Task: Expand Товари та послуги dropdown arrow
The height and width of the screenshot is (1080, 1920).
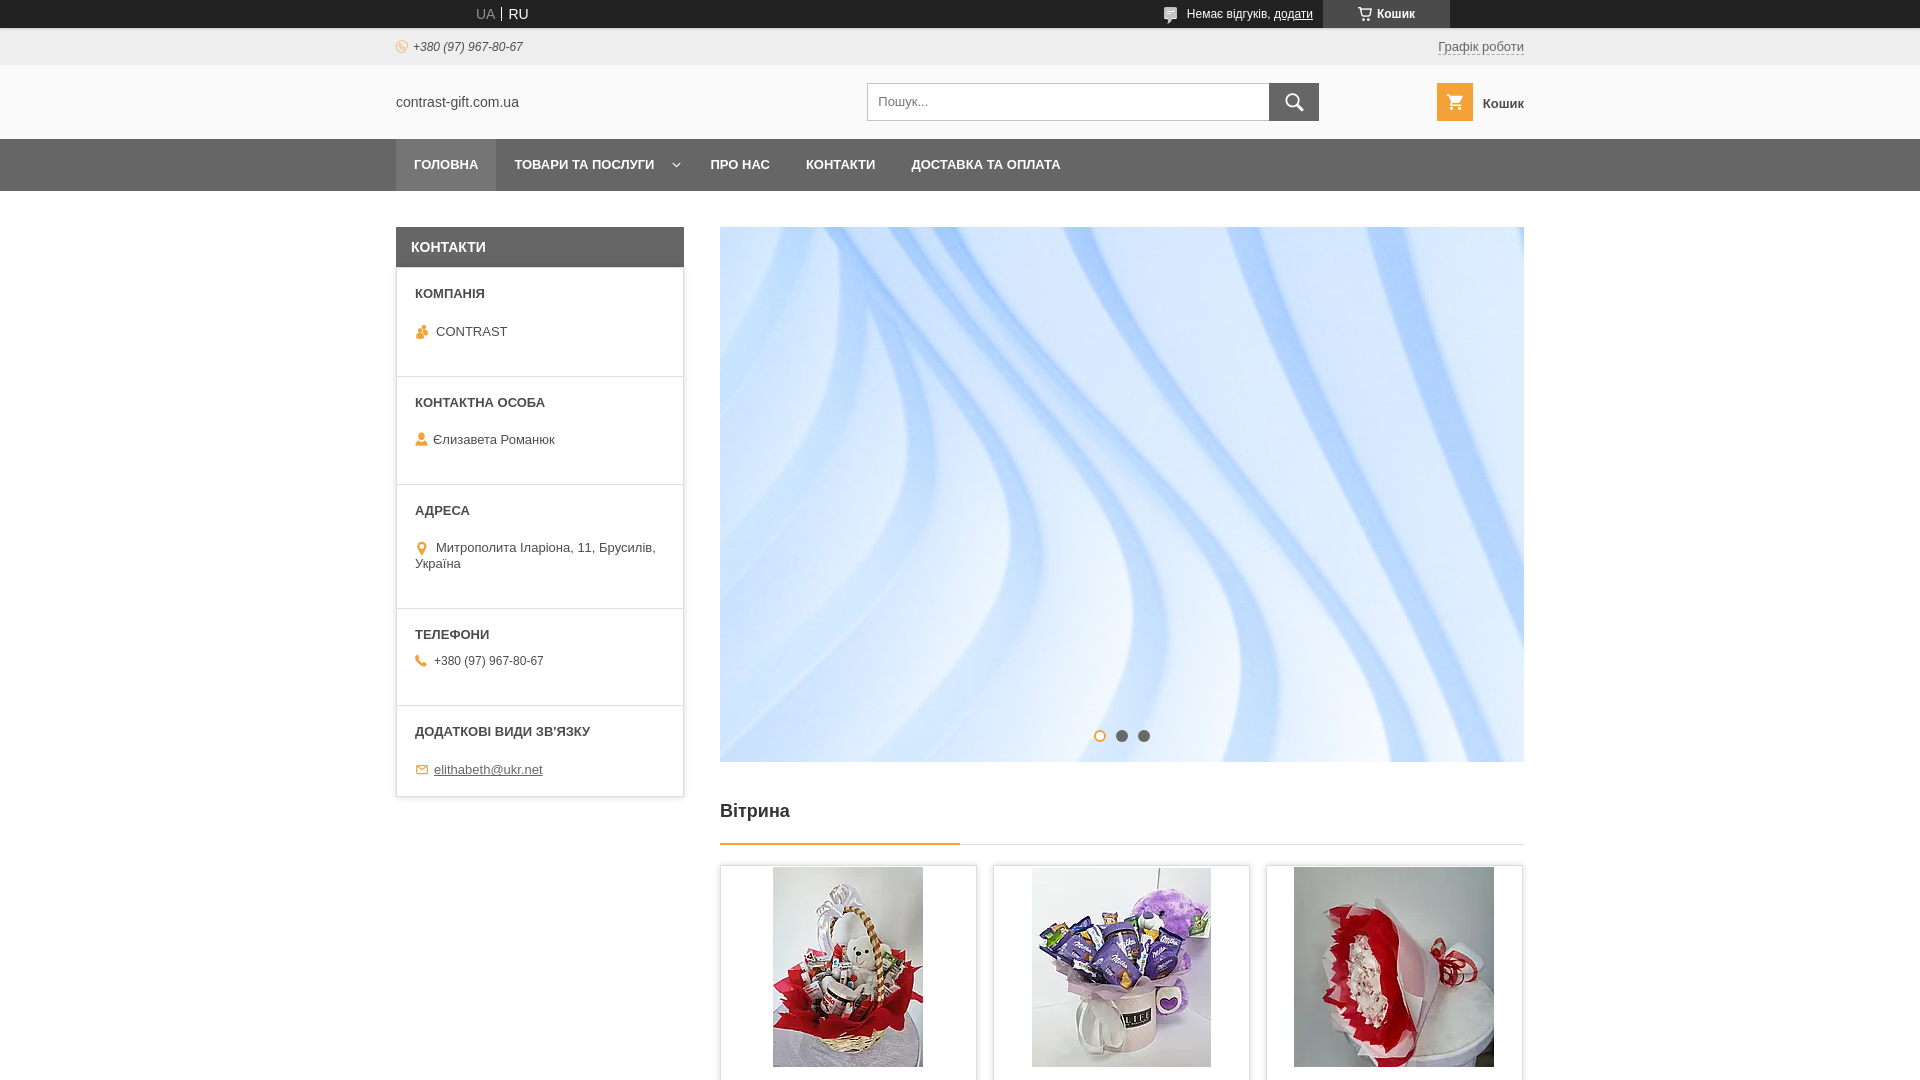Action: 676,165
